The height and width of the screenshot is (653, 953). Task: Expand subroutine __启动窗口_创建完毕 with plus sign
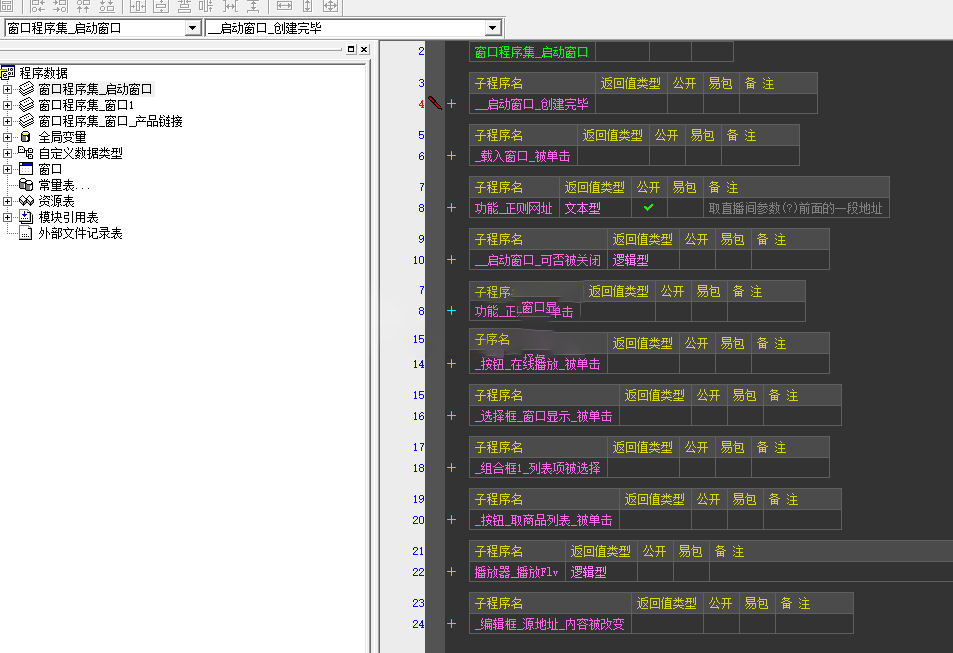point(452,104)
